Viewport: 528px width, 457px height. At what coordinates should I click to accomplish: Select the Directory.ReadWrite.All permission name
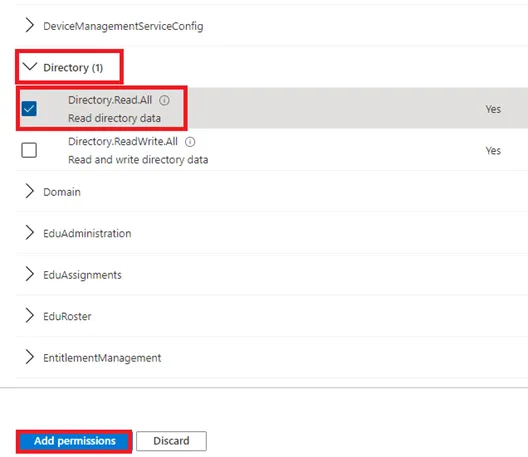pyautogui.click(x=123, y=141)
